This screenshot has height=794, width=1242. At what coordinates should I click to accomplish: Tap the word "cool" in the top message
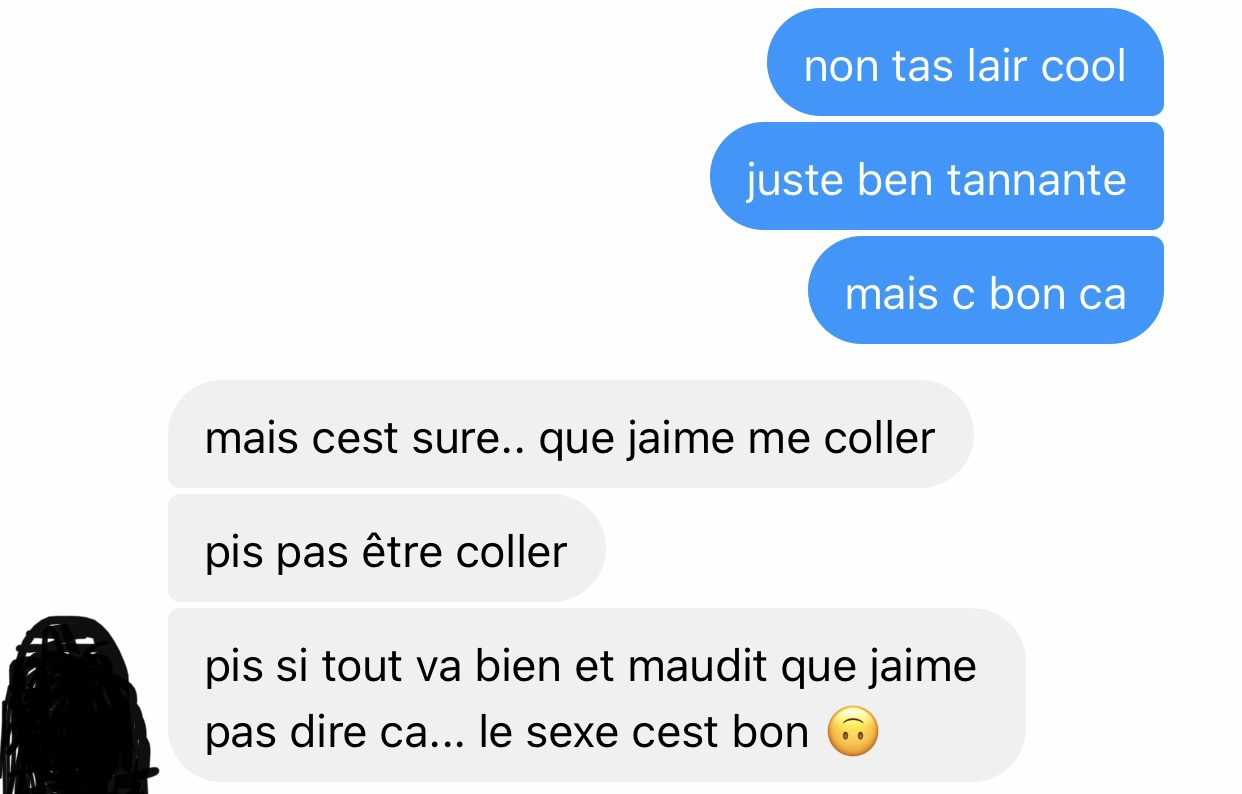coord(1084,66)
